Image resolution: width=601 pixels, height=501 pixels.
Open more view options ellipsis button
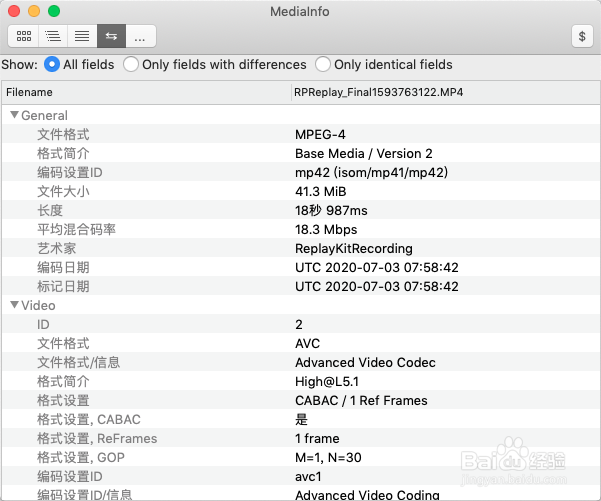tap(140, 36)
